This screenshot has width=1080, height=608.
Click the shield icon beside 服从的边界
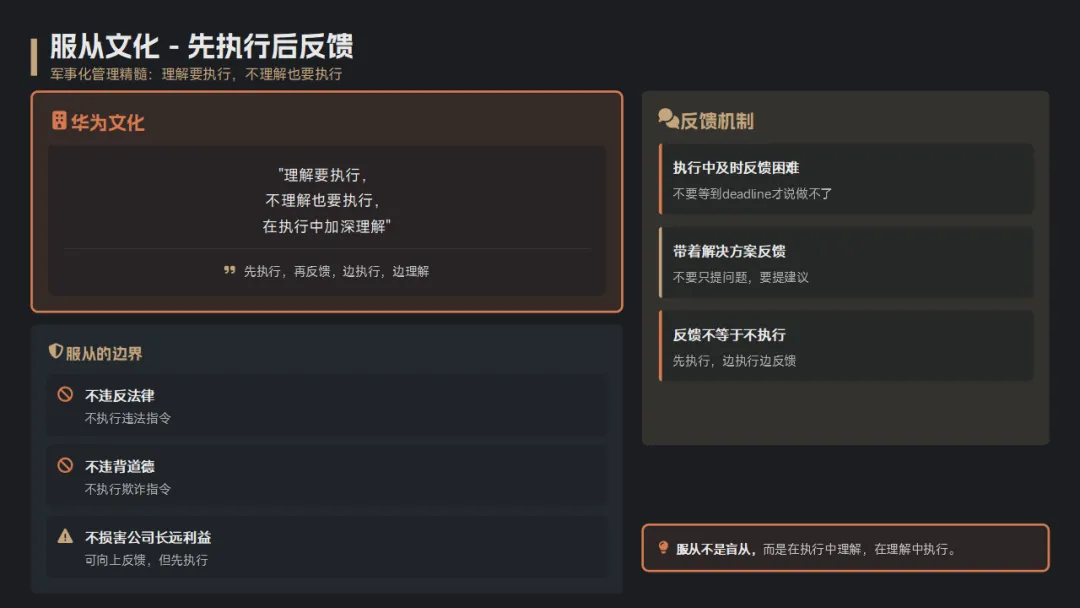pyautogui.click(x=56, y=351)
